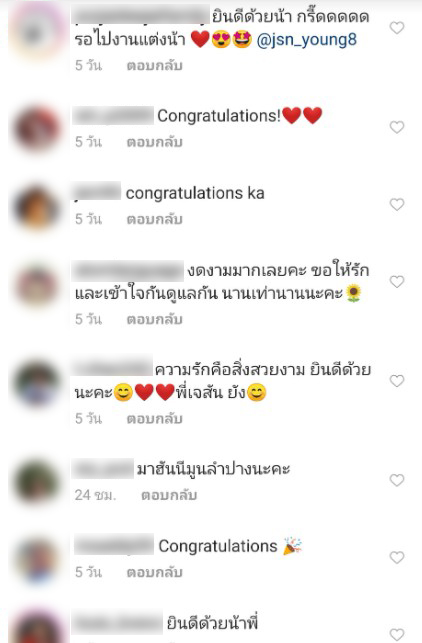Like the 'ยินดีด้วยน้าพี่' comment

pos(397,634)
